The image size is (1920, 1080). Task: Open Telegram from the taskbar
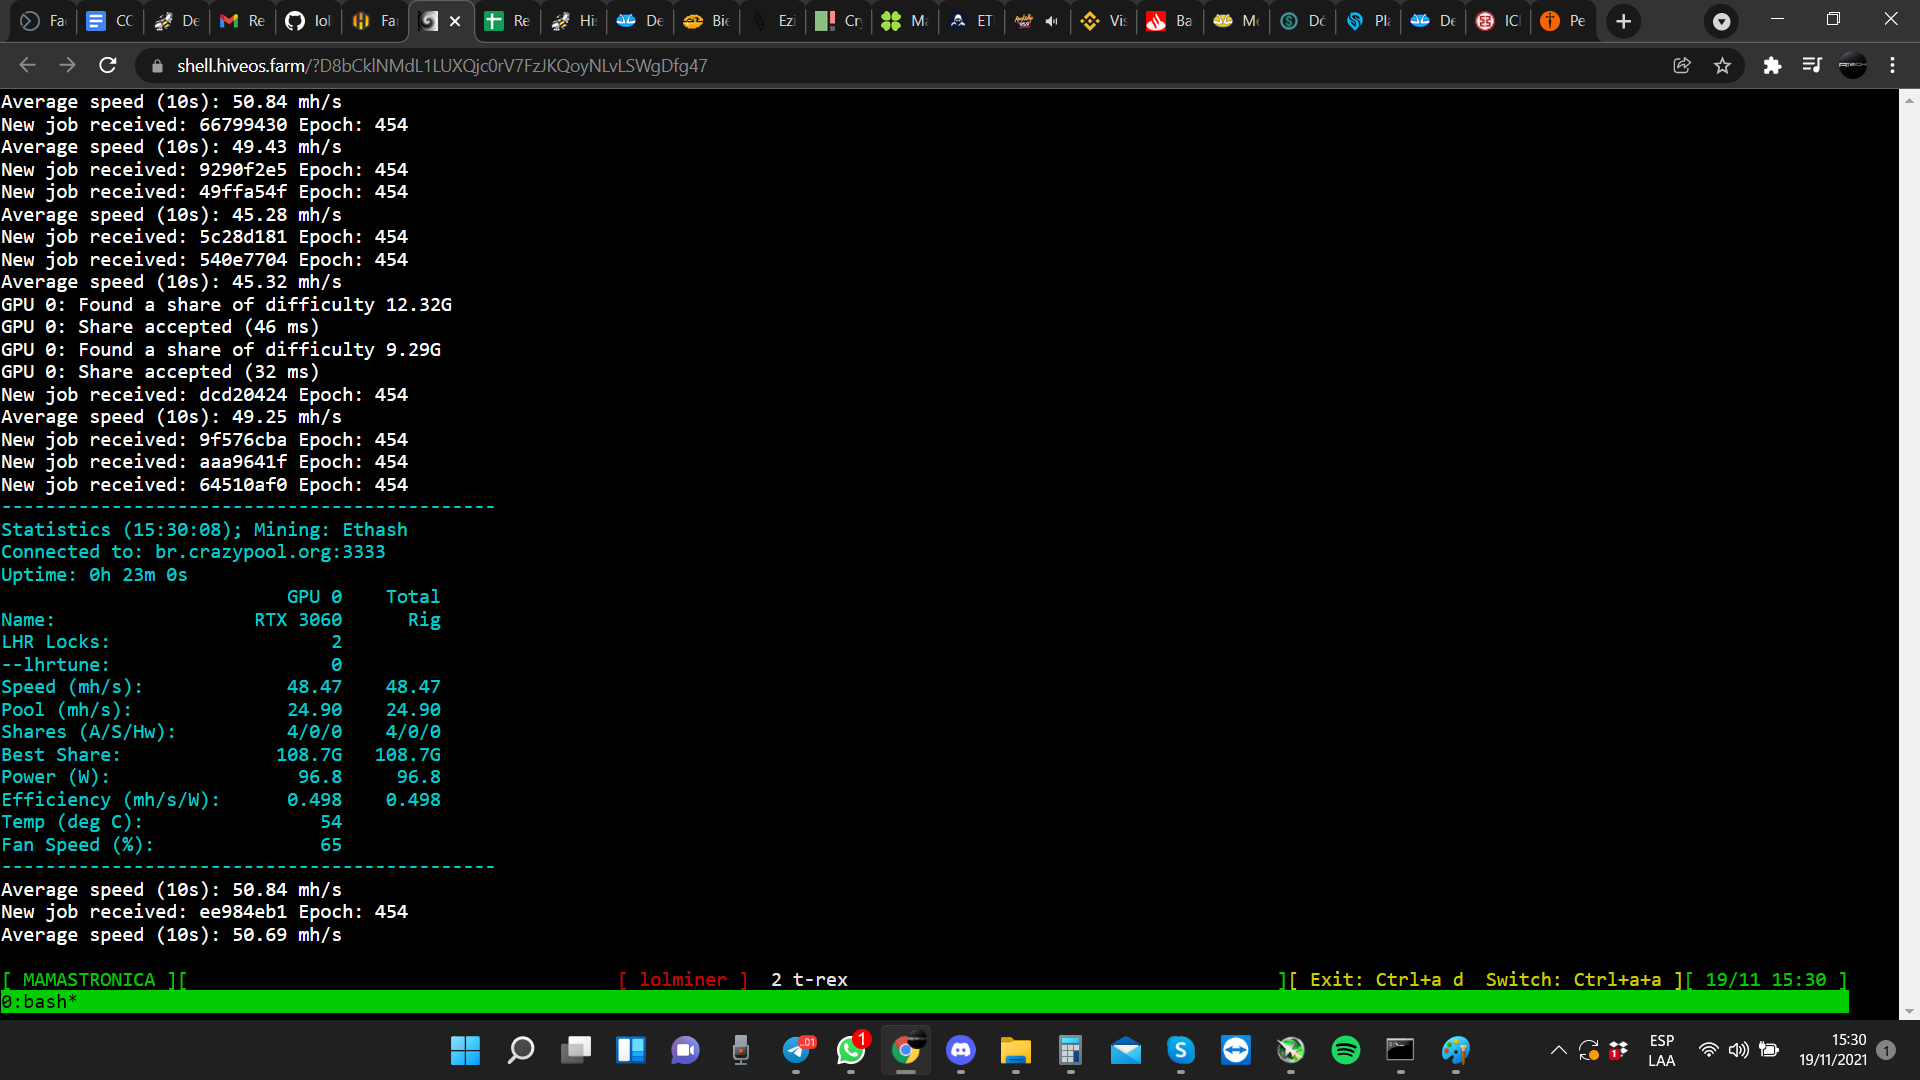(x=797, y=1050)
